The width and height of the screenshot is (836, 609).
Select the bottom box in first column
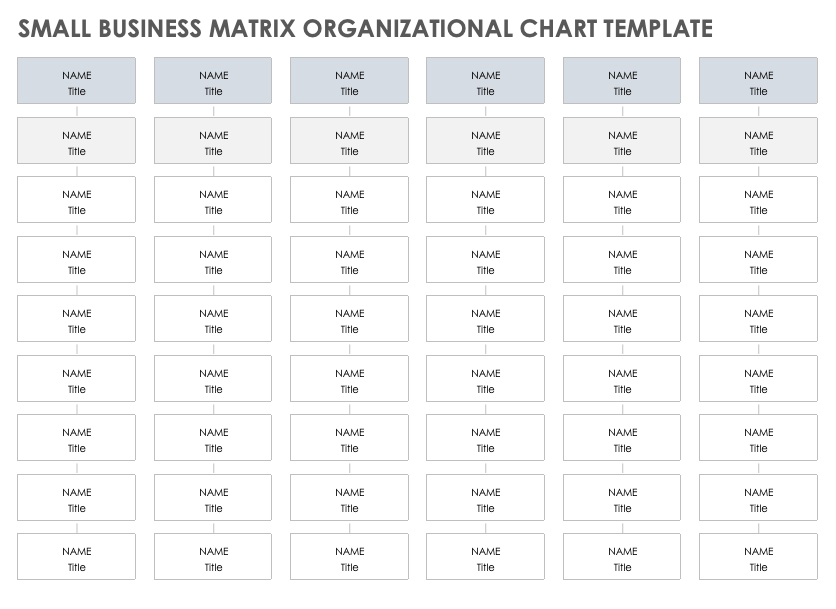(x=76, y=557)
